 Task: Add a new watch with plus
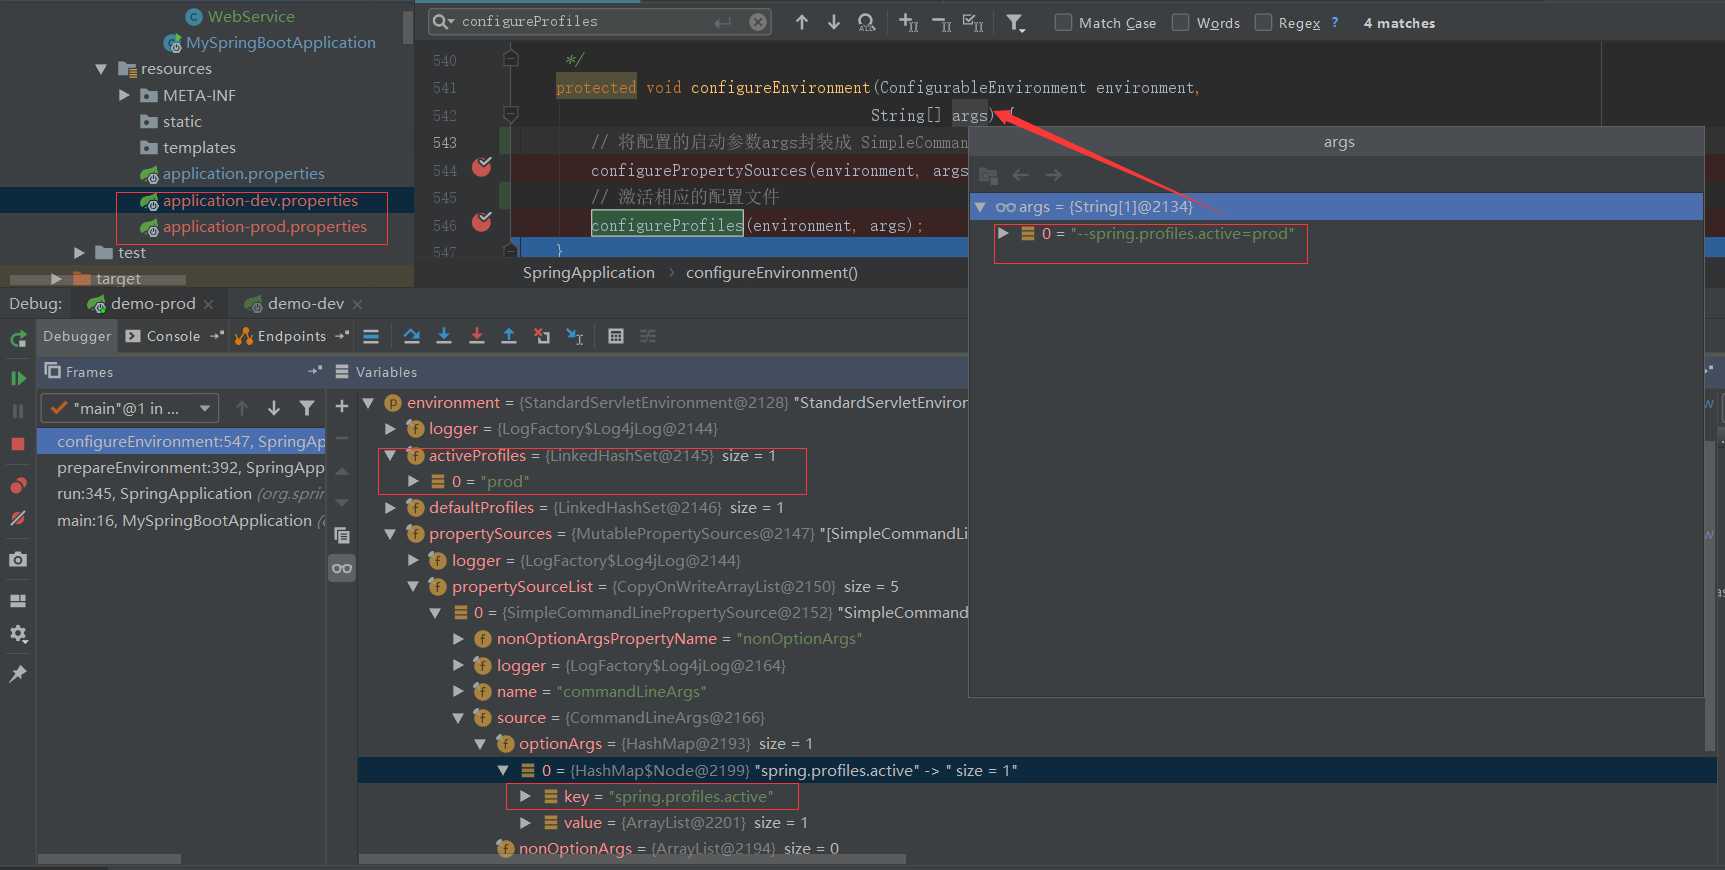coord(342,406)
